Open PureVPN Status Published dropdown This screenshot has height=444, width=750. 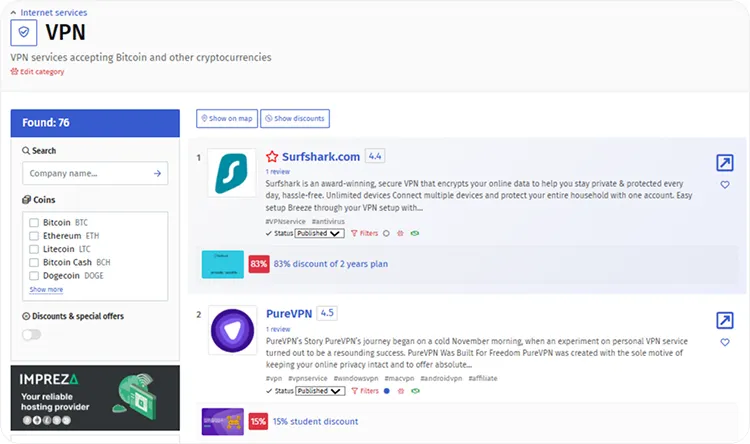320,391
